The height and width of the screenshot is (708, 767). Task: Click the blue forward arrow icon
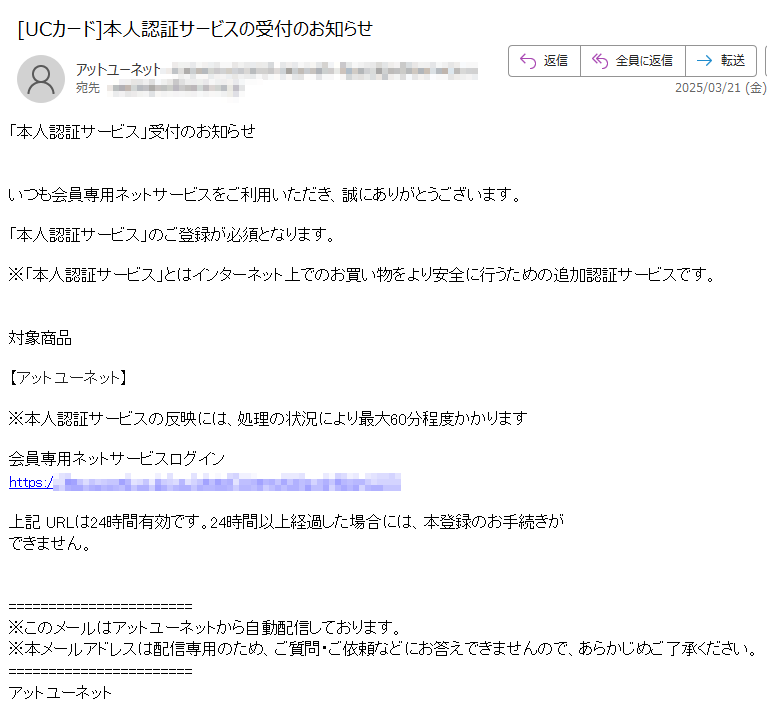(x=704, y=61)
